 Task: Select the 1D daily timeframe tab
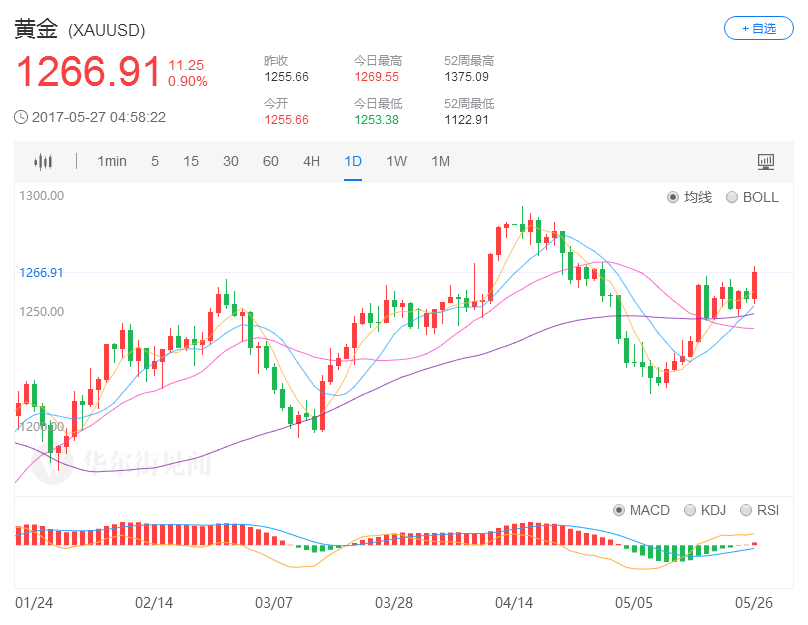click(353, 161)
